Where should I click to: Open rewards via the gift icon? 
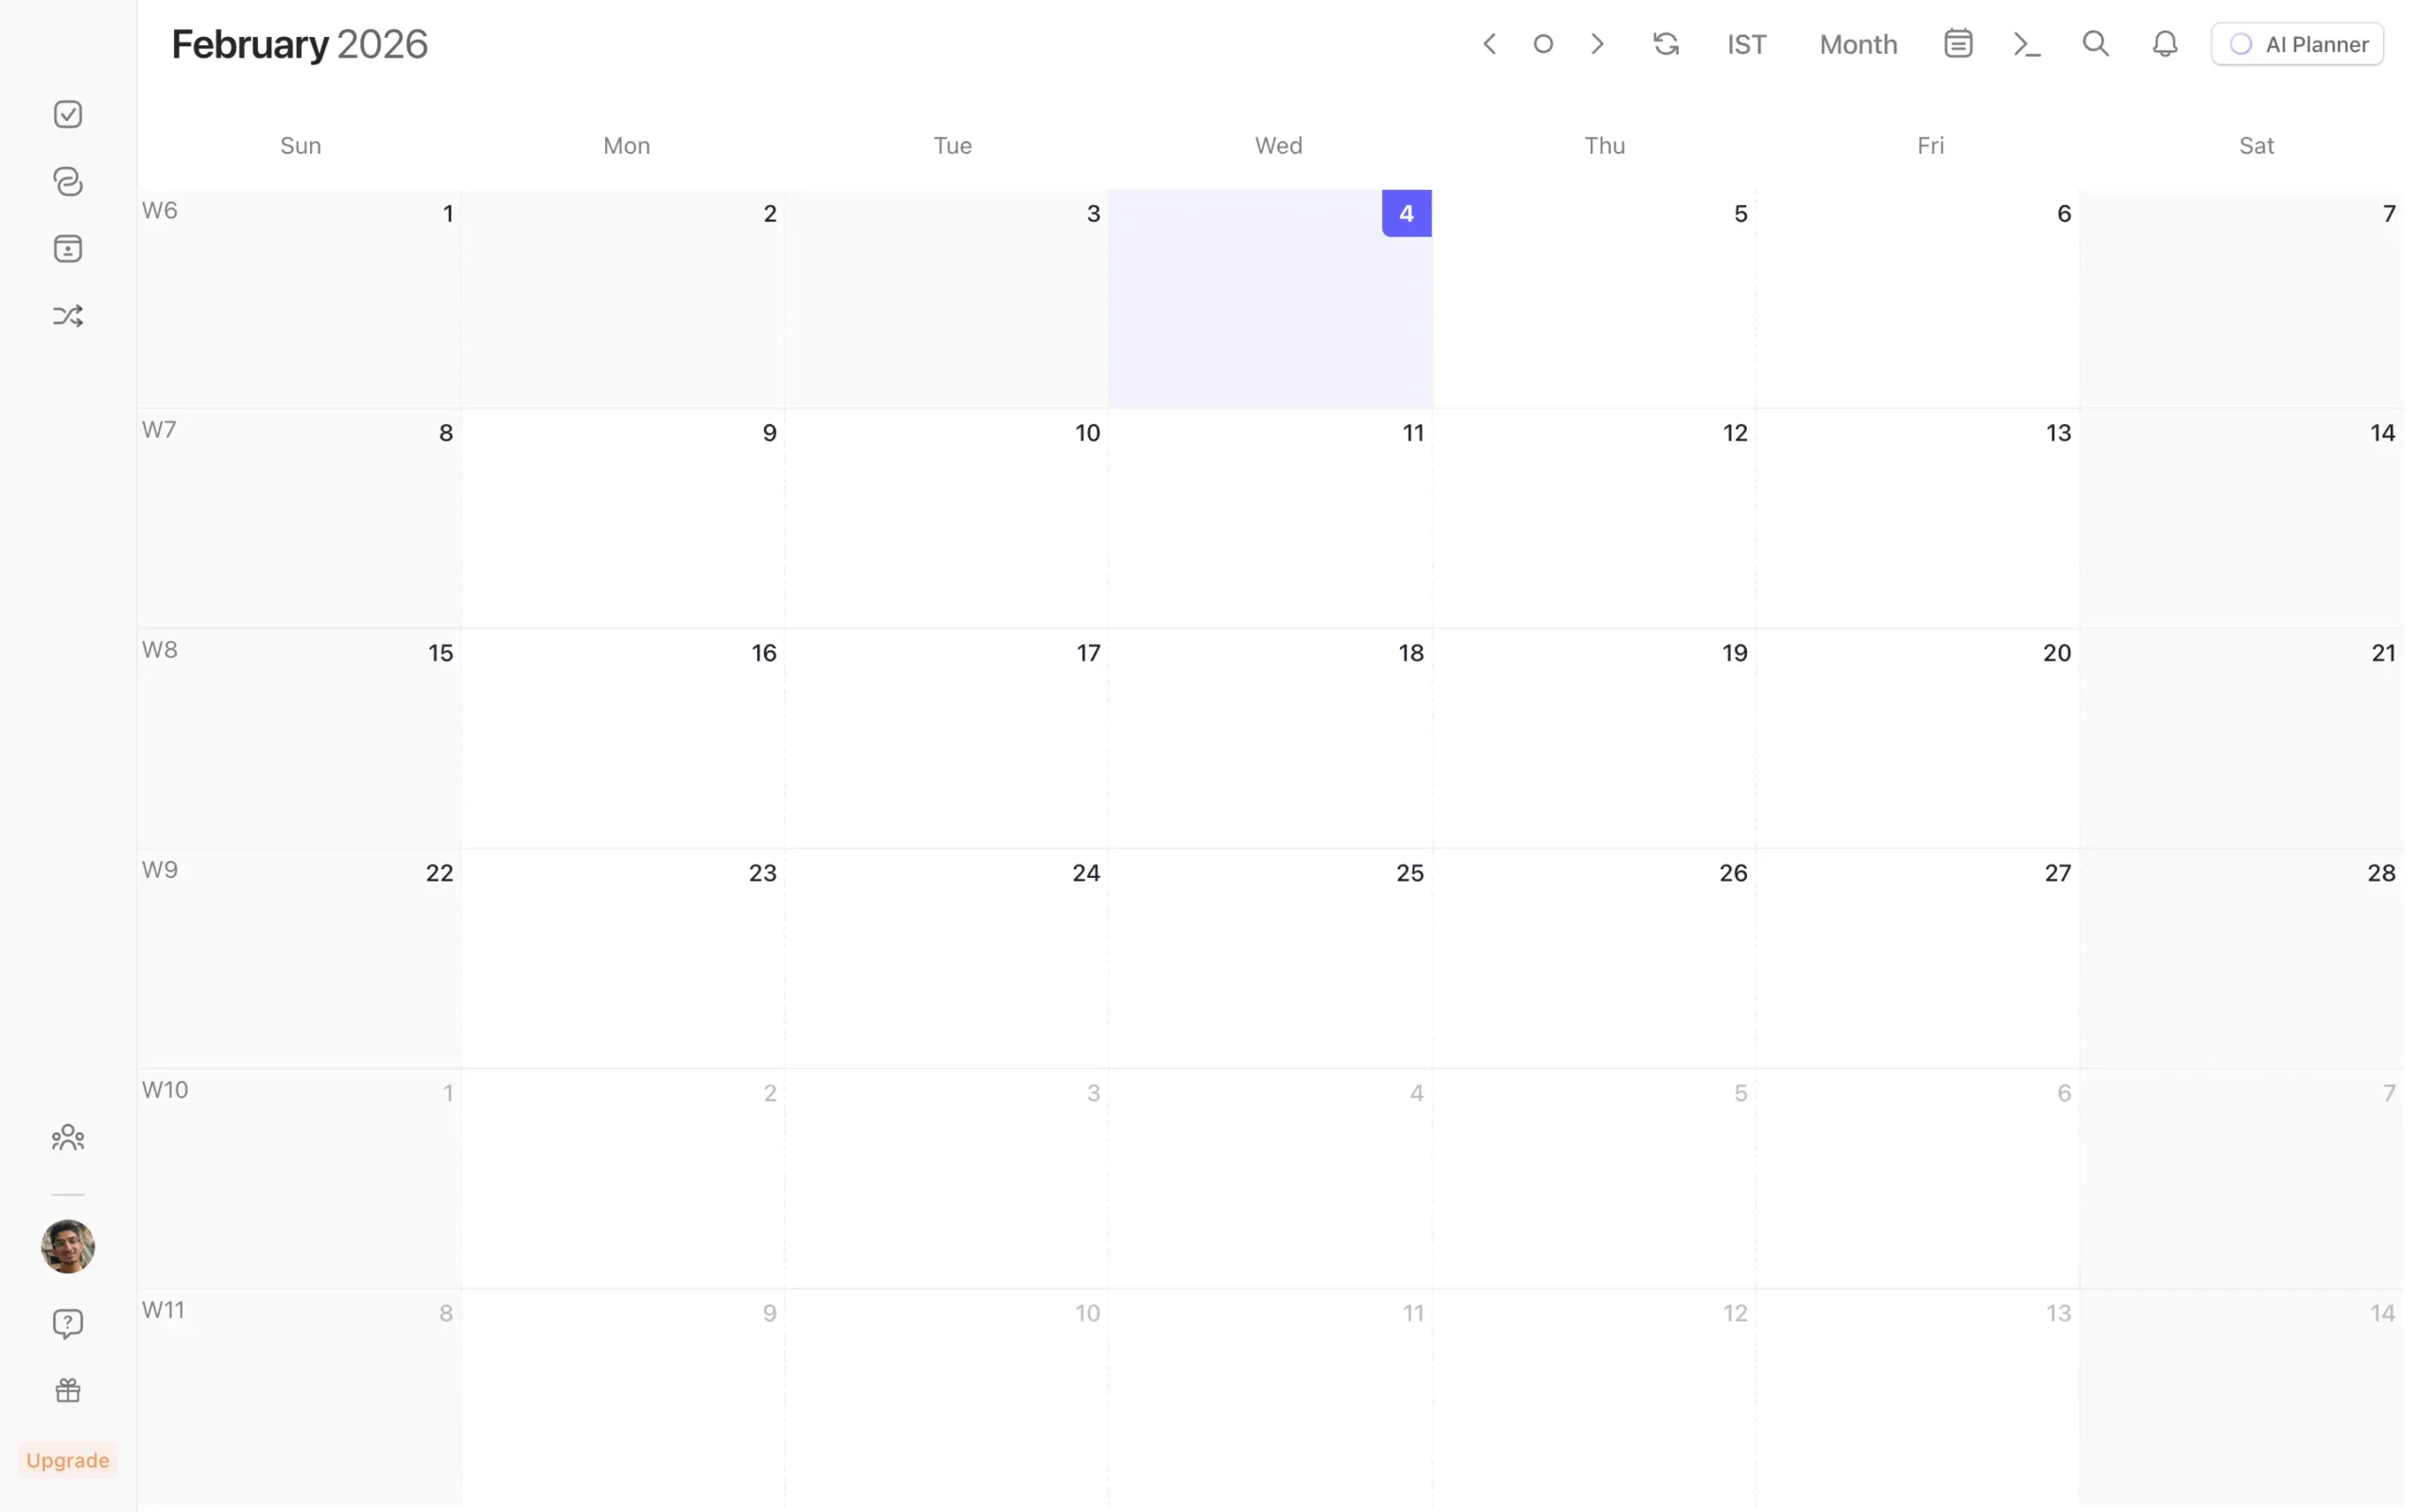67,1390
